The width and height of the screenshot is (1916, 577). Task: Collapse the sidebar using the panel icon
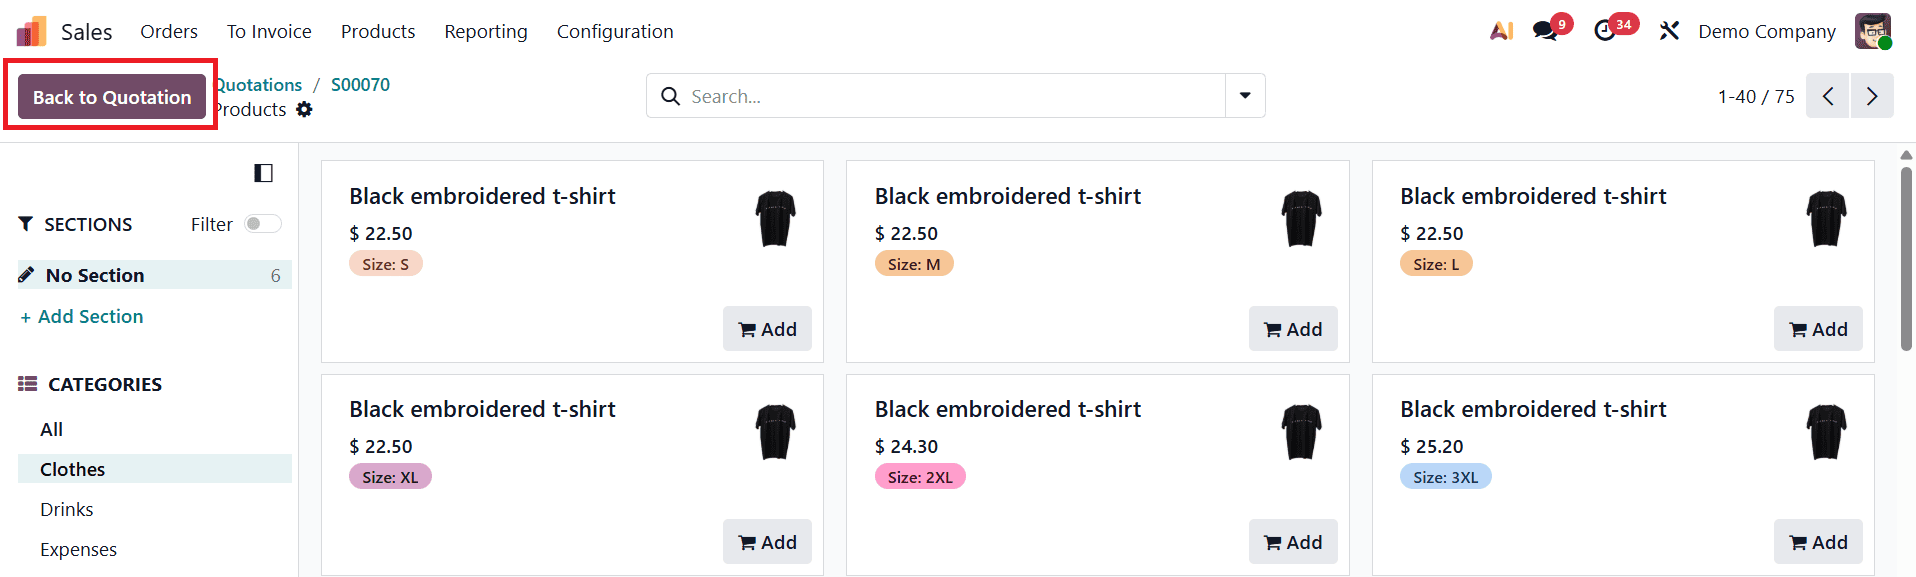click(263, 173)
